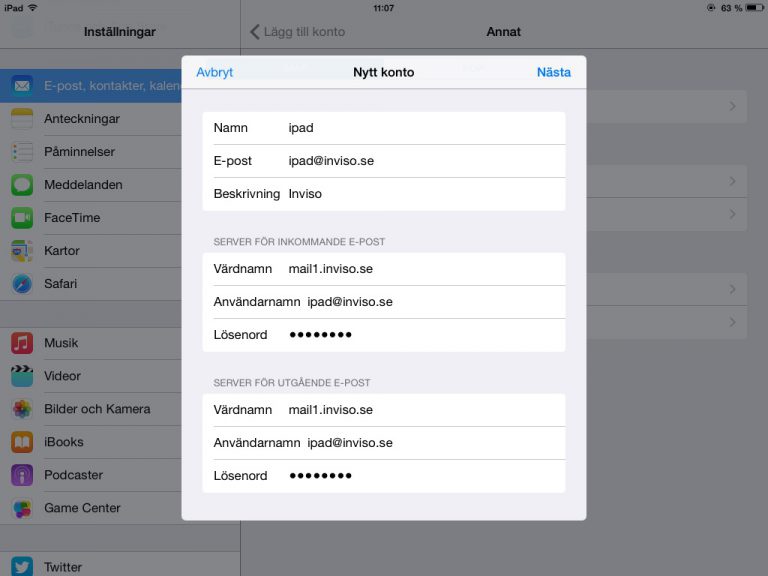
Task: Edit the Namn field
Action: (x=420, y=128)
